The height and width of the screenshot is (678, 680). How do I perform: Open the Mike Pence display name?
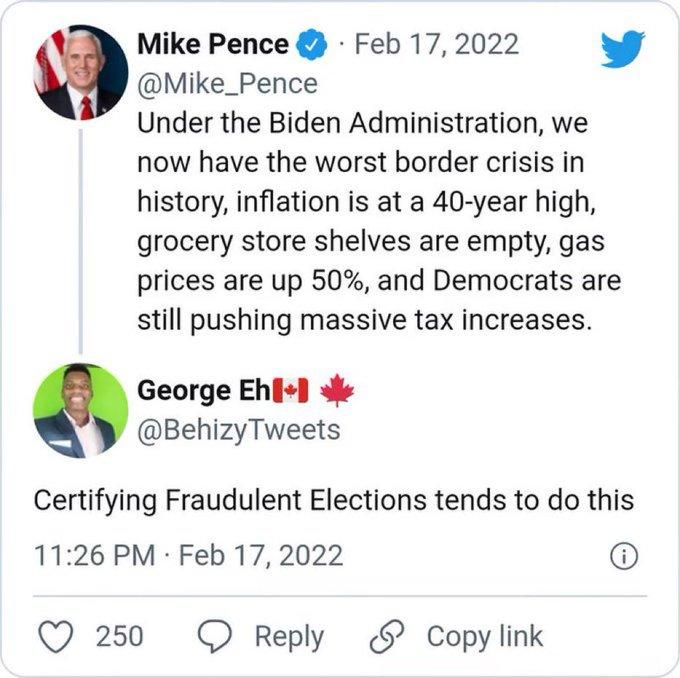pos(212,45)
